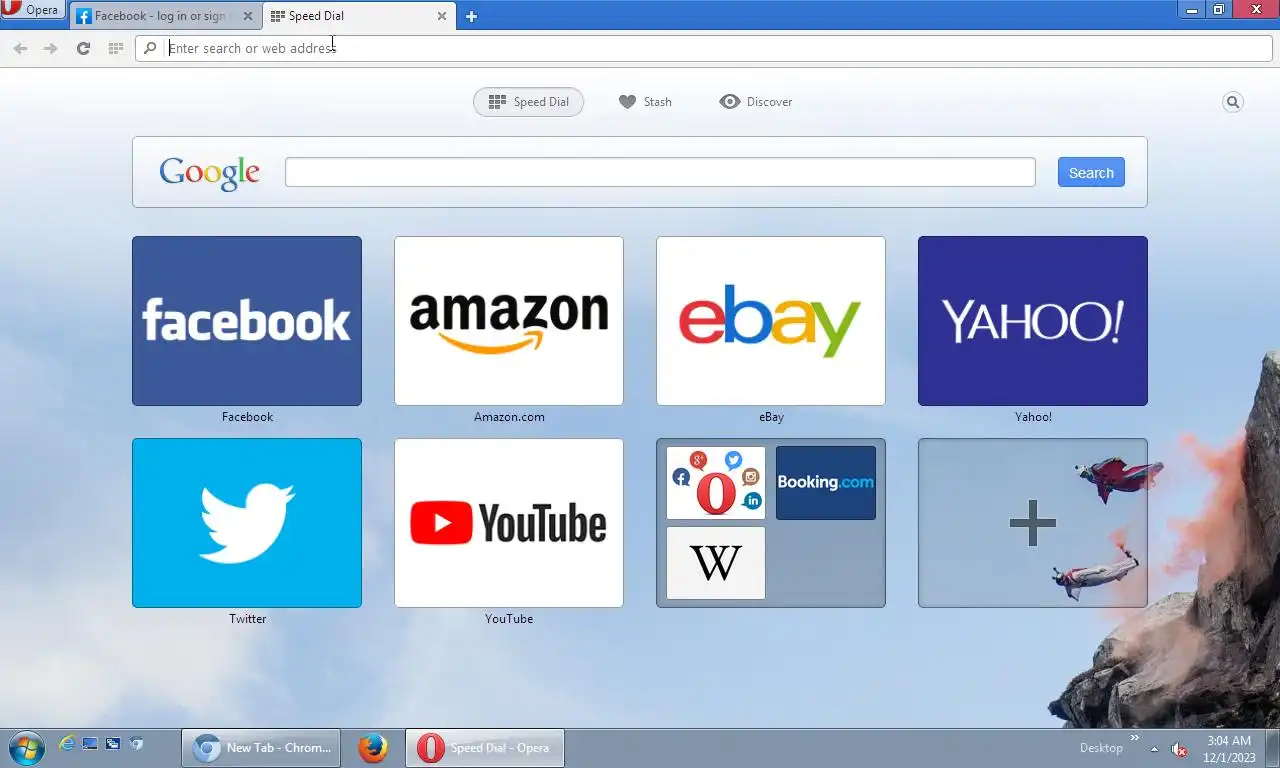
Task: Click the Yahoo! label under the tile
Action: pos(1033,417)
